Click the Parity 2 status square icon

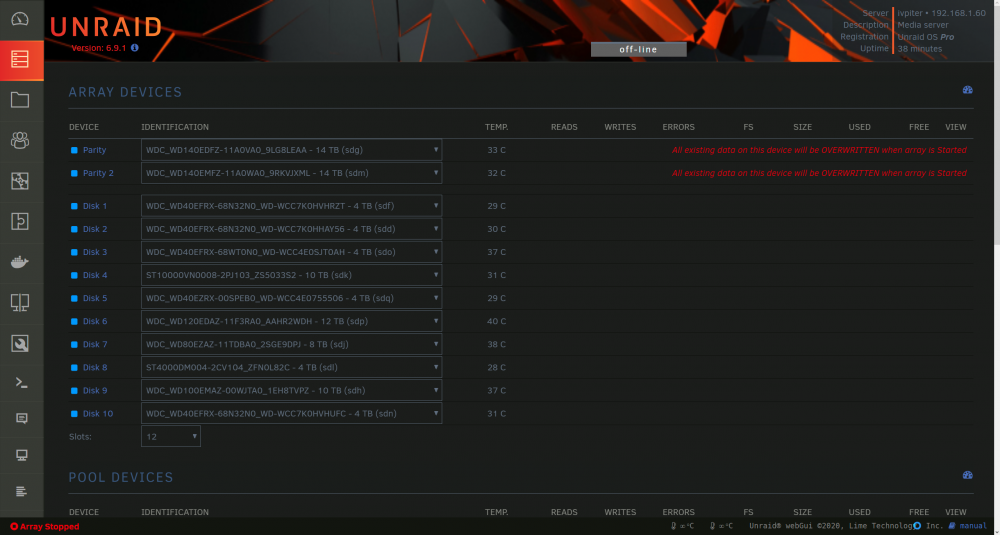pos(74,173)
